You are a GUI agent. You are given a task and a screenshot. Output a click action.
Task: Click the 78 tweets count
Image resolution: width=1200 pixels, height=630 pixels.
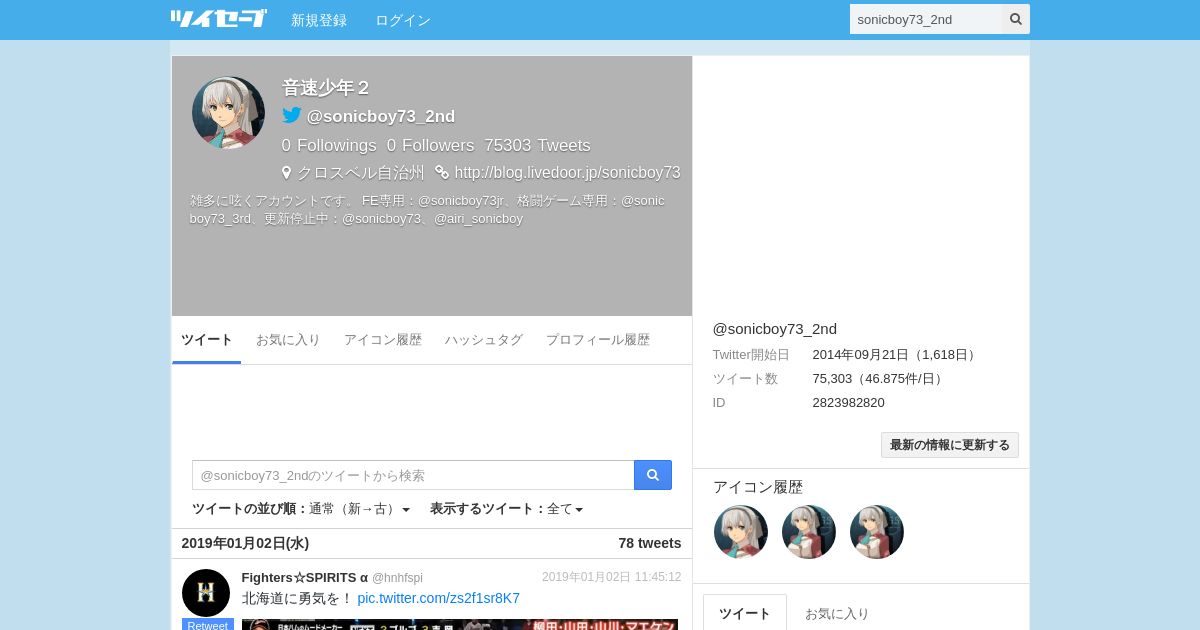(x=650, y=543)
